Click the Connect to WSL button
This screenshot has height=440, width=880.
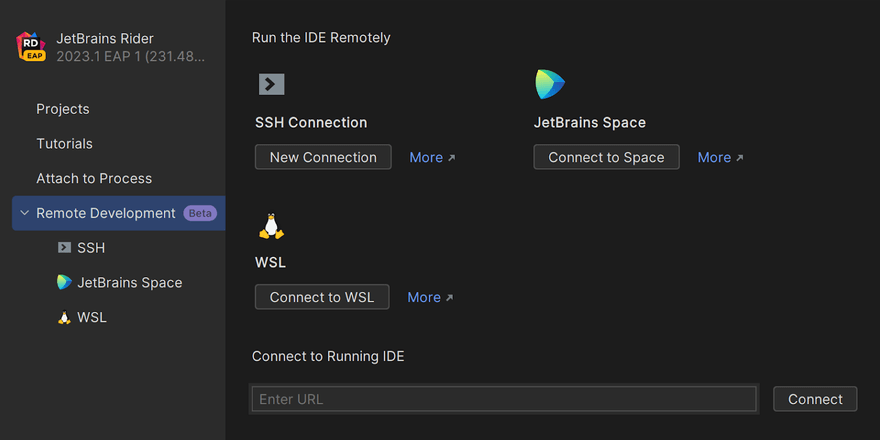pos(322,297)
